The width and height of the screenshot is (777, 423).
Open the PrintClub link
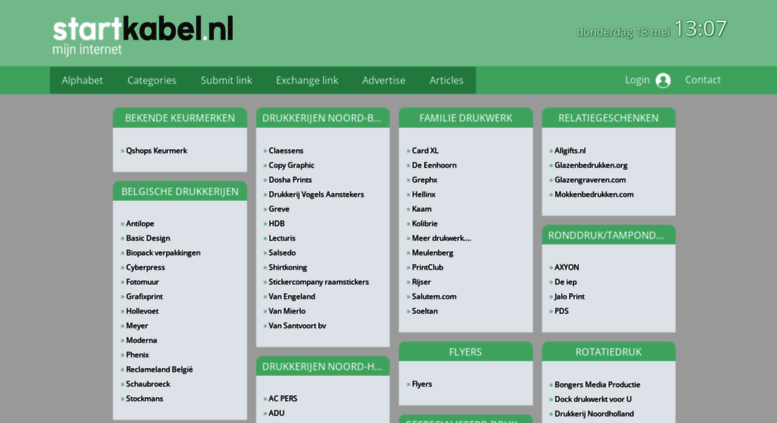click(428, 267)
